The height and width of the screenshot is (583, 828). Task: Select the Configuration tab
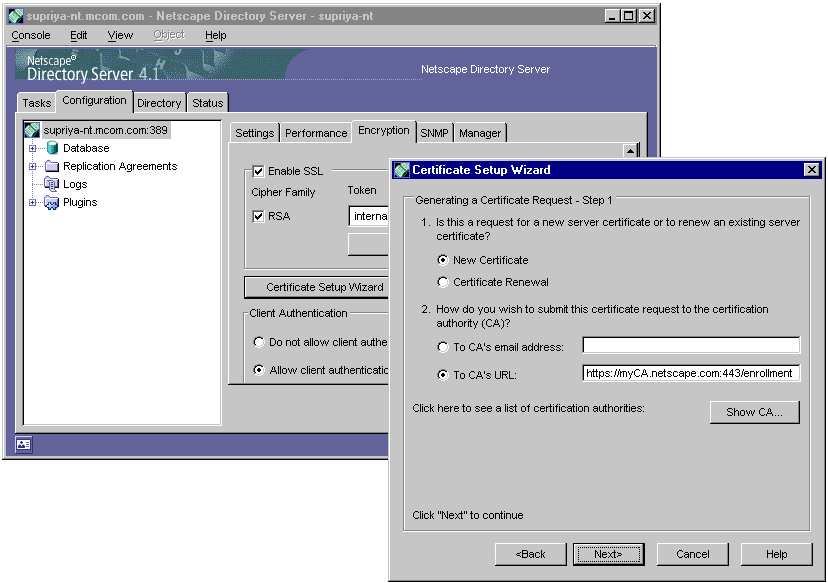pos(94,100)
